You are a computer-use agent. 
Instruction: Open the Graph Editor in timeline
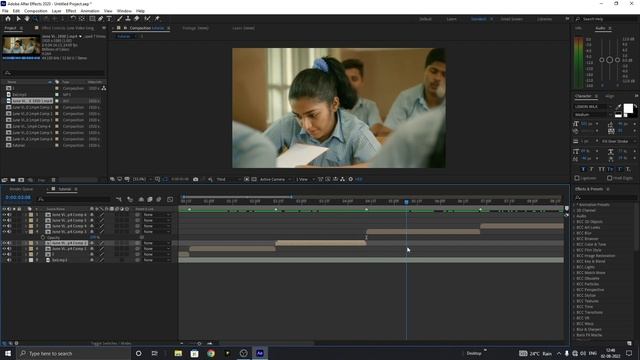[x=170, y=199]
